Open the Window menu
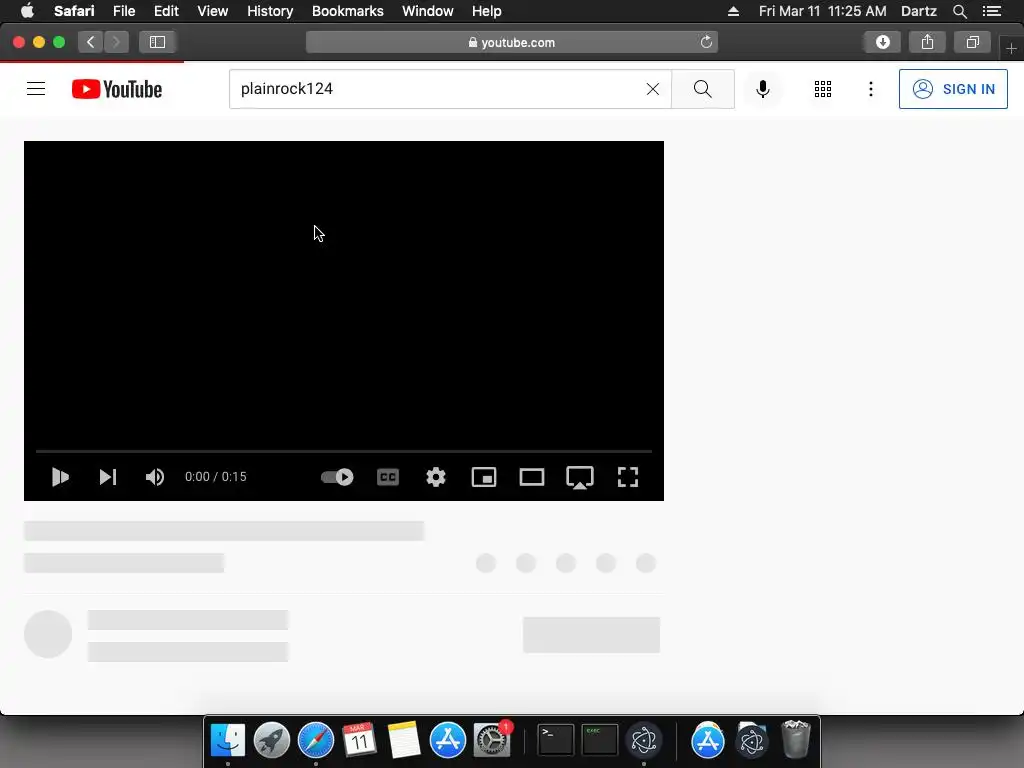 click(x=427, y=11)
